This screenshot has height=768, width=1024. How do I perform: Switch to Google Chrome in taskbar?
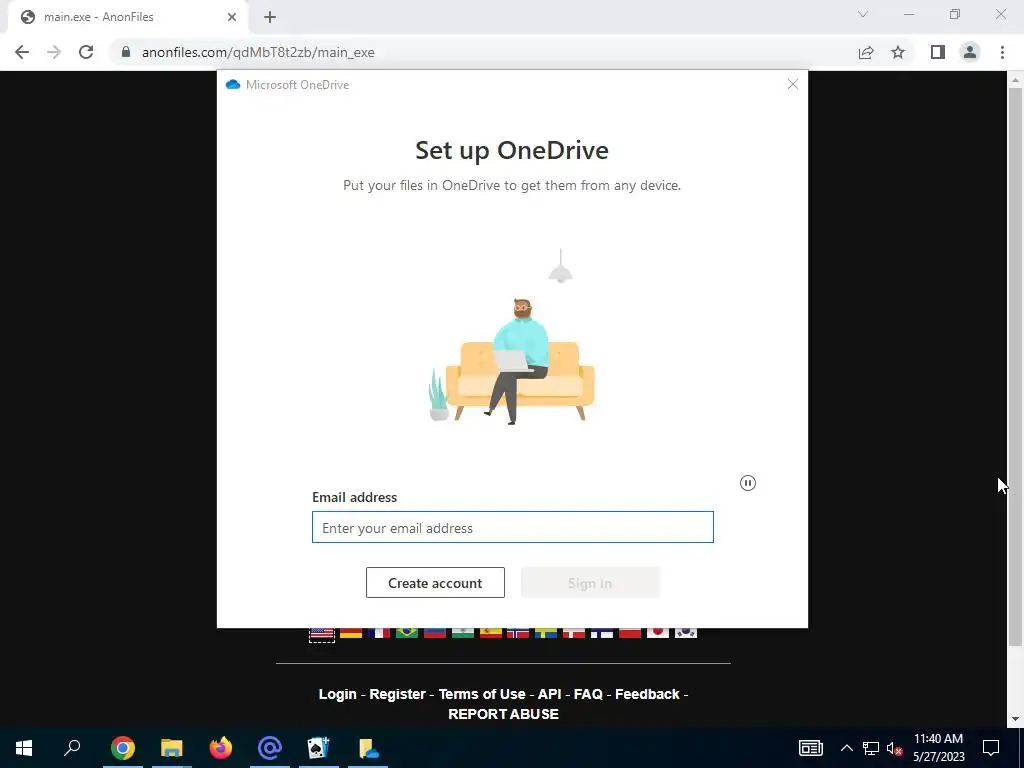(x=123, y=747)
